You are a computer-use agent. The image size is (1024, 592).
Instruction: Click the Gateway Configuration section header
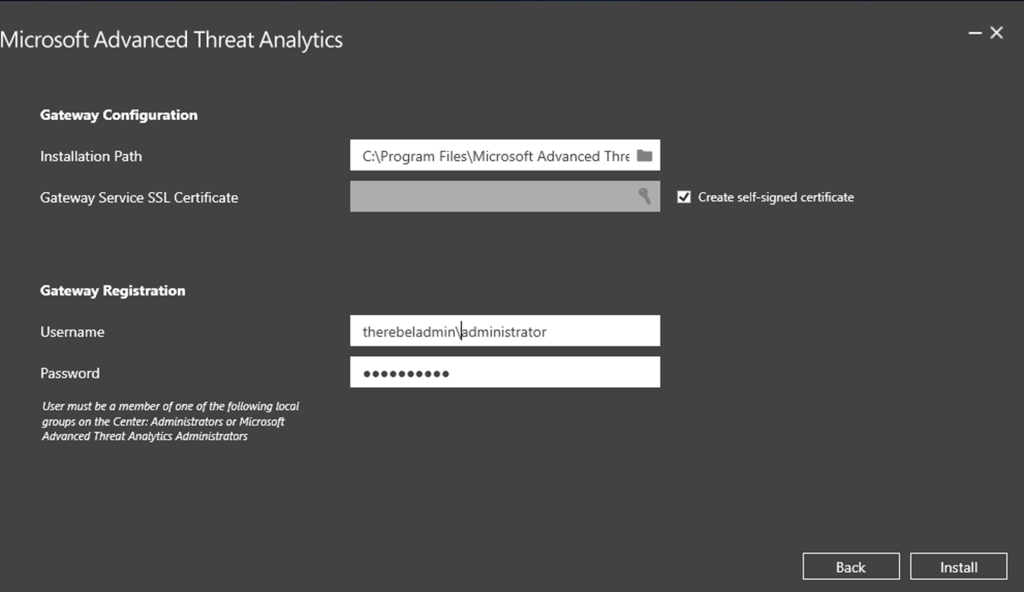pyautogui.click(x=118, y=115)
